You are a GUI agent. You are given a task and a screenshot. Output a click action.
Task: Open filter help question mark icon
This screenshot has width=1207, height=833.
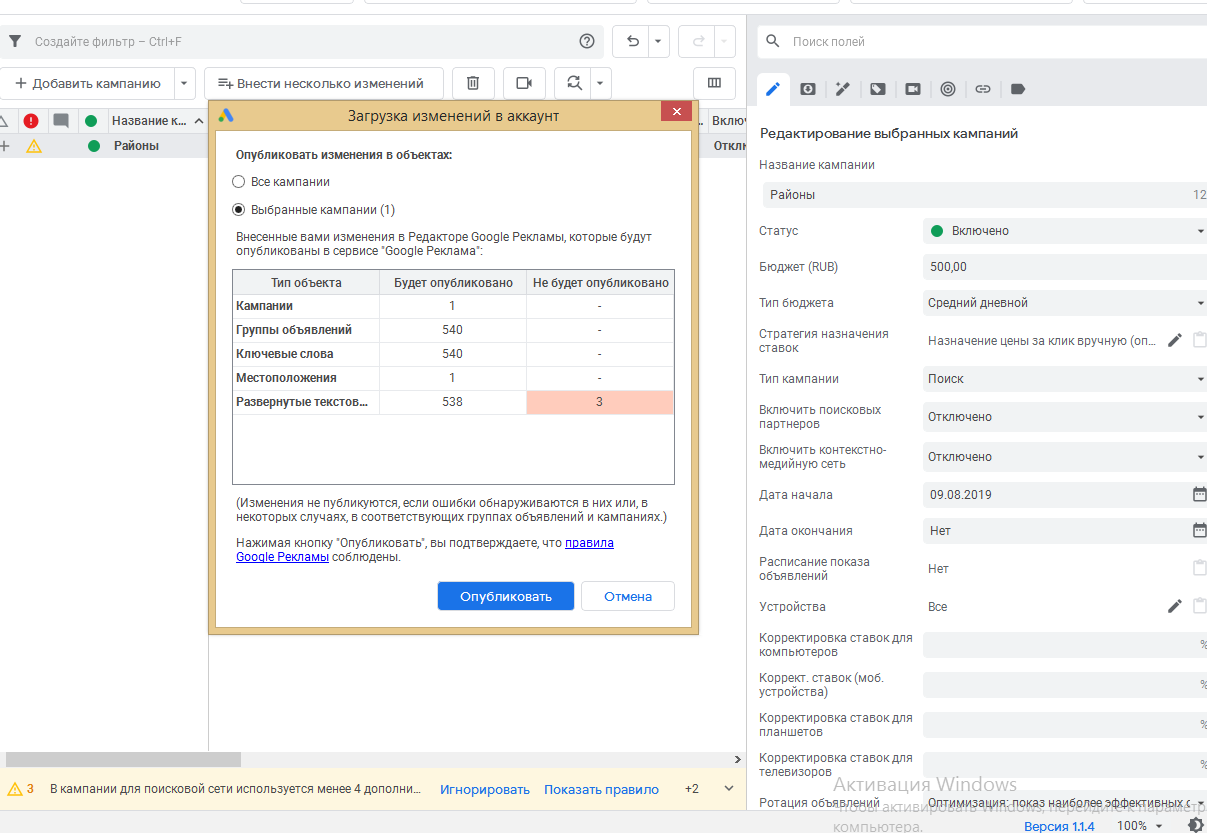(587, 42)
